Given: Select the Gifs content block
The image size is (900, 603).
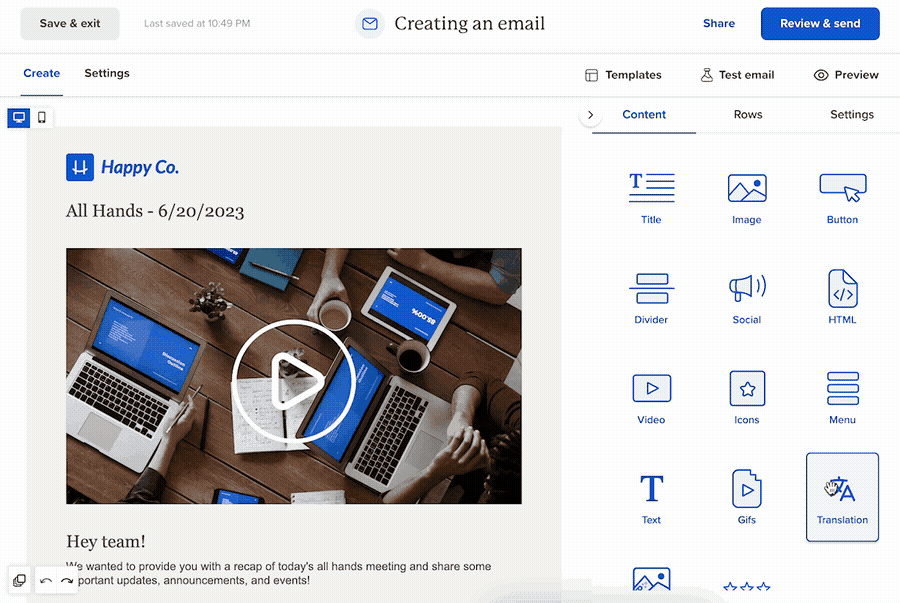Looking at the screenshot, I should pyautogui.click(x=747, y=498).
